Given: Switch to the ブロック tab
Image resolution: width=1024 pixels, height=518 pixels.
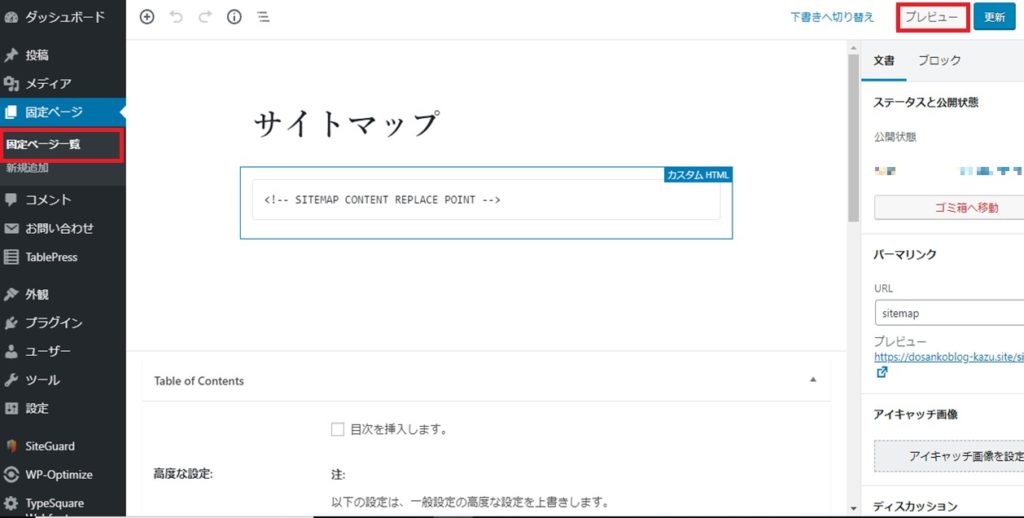Looking at the screenshot, I should (939, 61).
